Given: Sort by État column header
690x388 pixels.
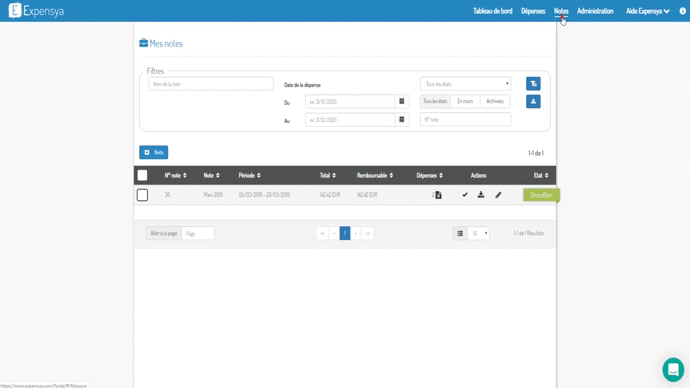Looking at the screenshot, I should coord(541,176).
